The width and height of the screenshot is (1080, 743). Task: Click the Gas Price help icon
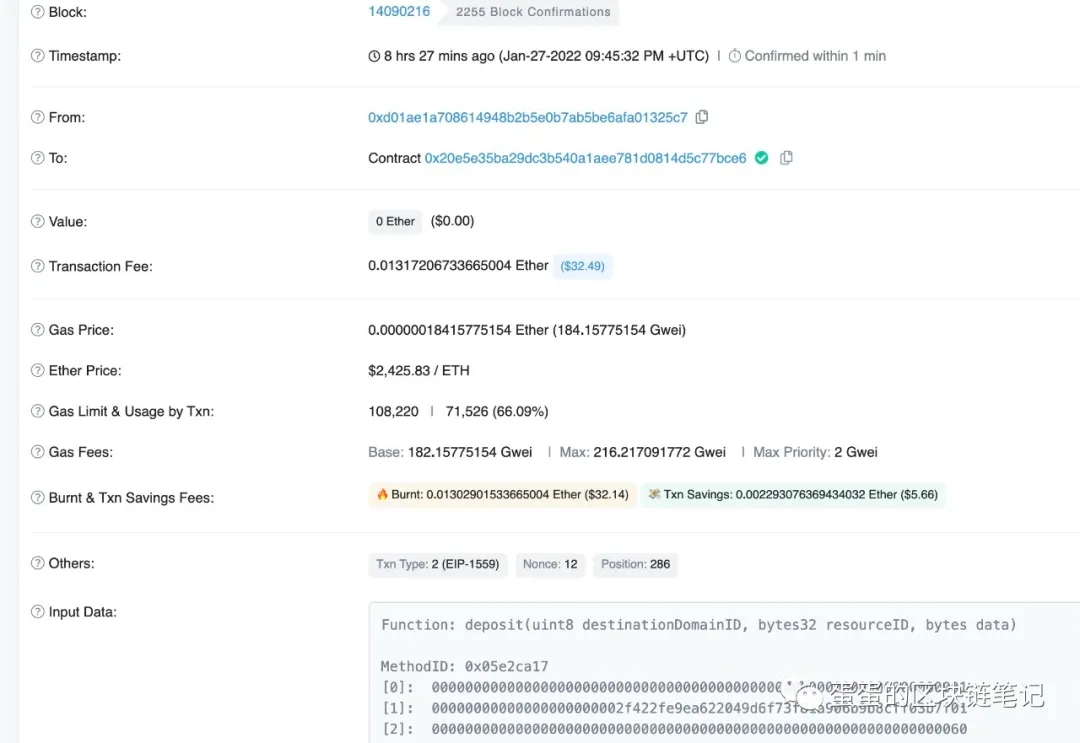click(x=35, y=329)
